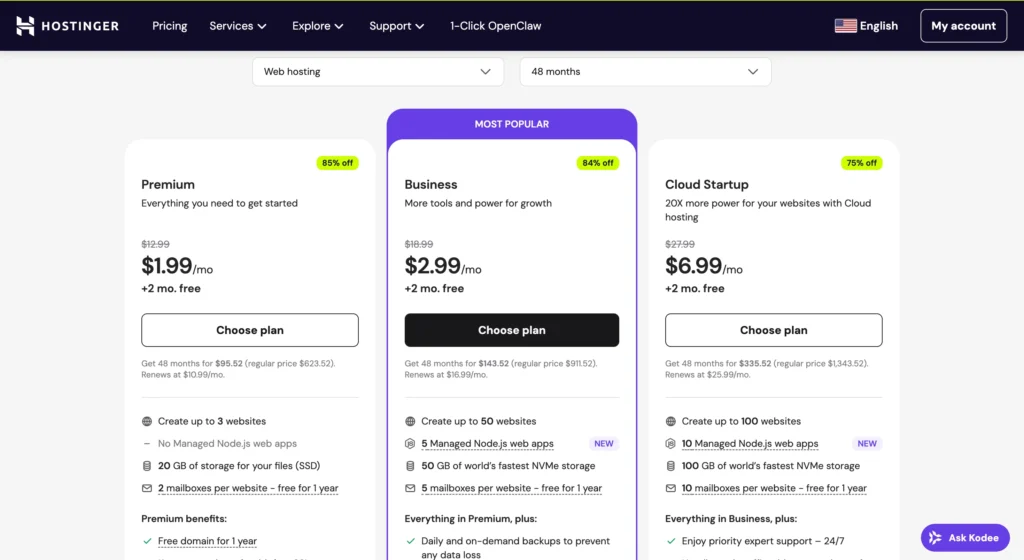Viewport: 1024px width, 560px height.
Task: Open Ask Kodee chat
Action: pyautogui.click(x=965, y=538)
